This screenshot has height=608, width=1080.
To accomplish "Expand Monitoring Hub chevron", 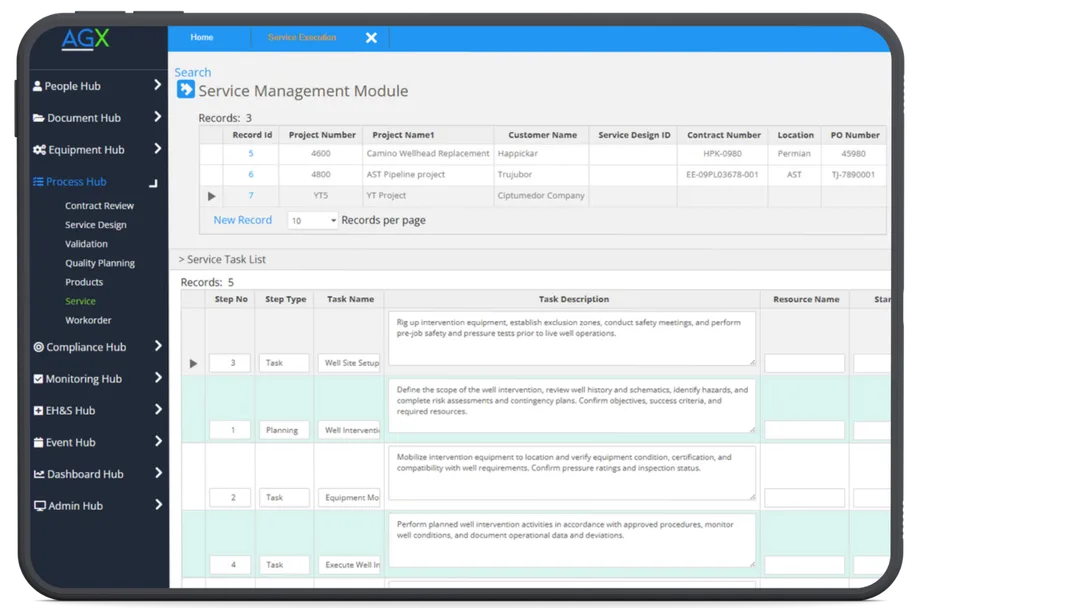I will click(158, 377).
